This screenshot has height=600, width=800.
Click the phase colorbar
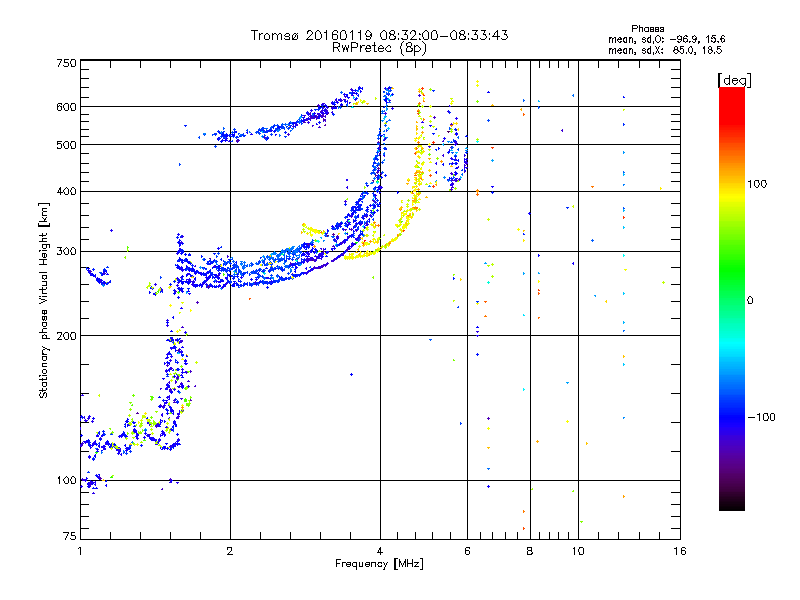click(732, 298)
